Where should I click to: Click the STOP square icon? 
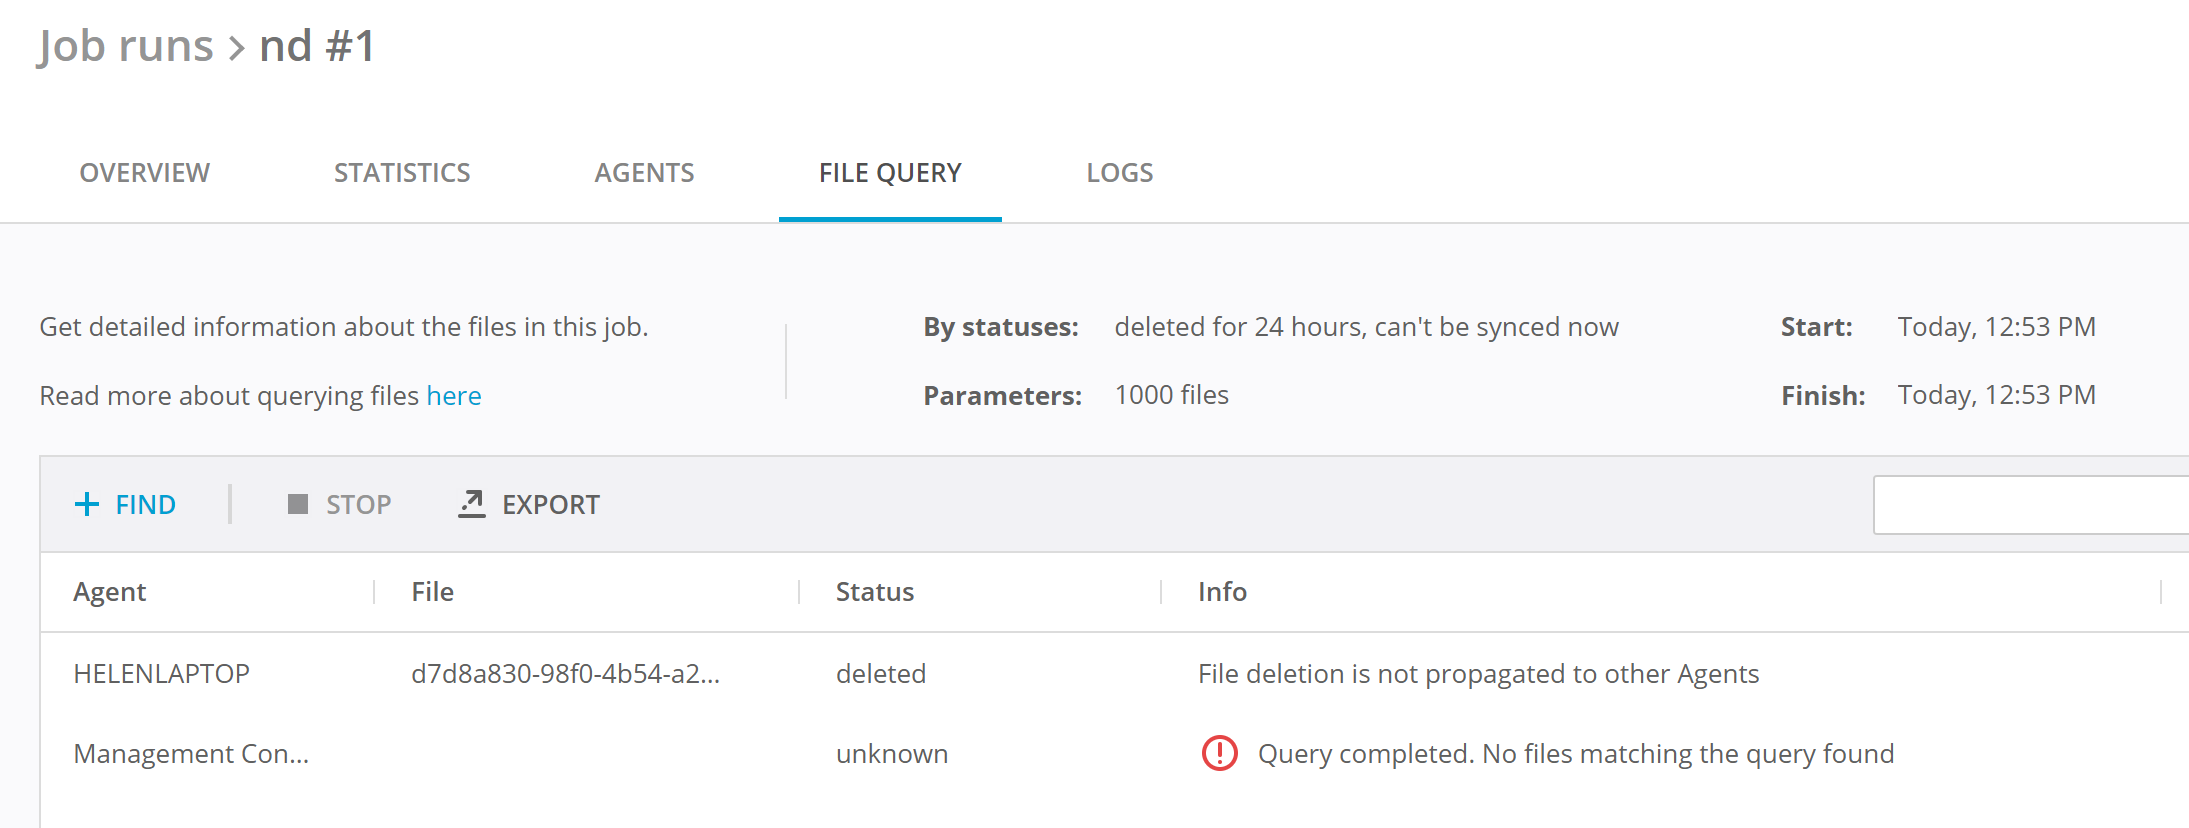(297, 504)
